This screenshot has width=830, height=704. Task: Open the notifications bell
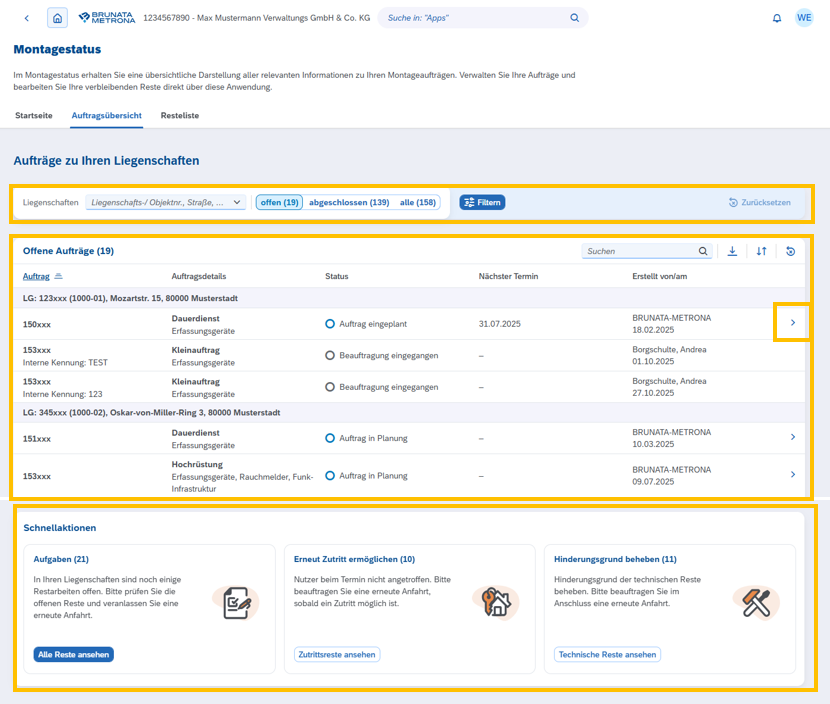coord(777,18)
